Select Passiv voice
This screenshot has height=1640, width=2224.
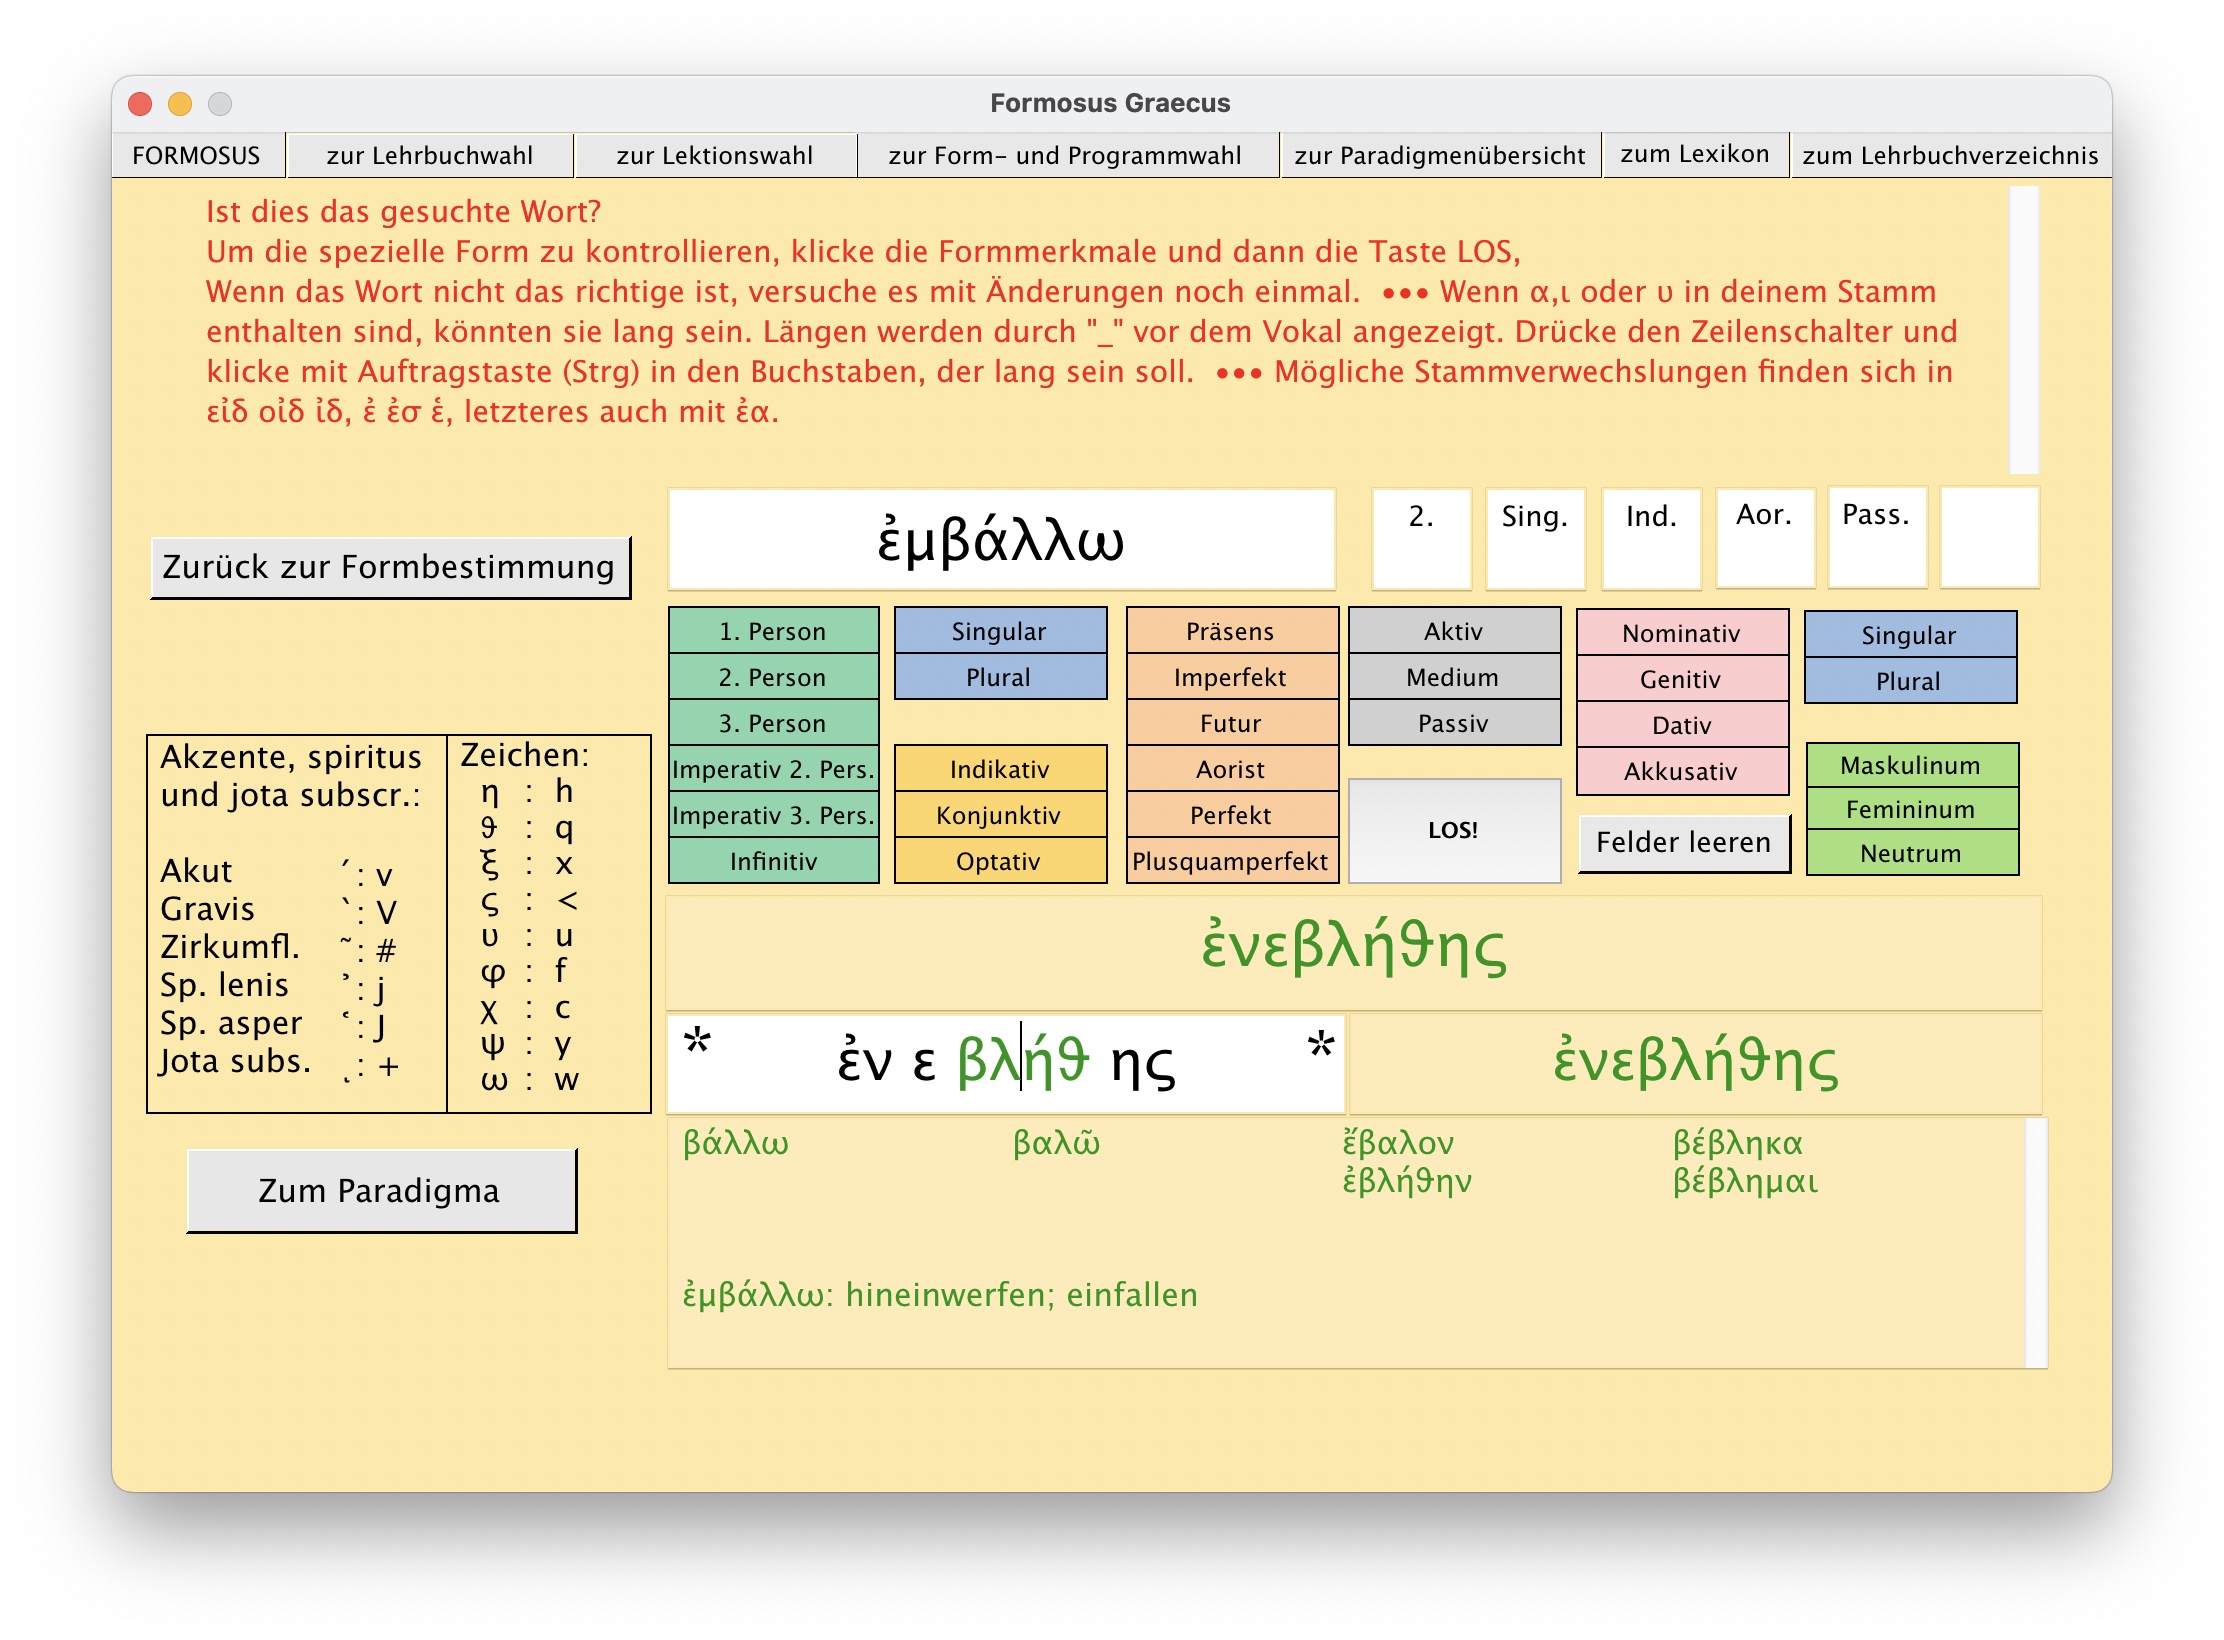[x=1453, y=724]
